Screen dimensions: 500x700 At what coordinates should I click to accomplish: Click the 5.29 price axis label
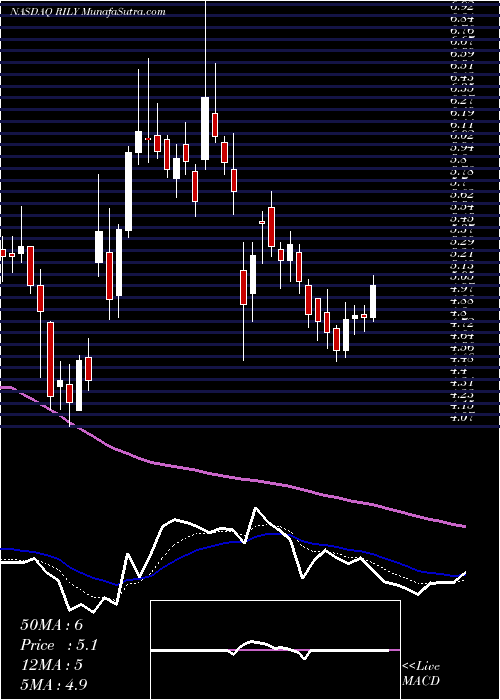coord(462,242)
